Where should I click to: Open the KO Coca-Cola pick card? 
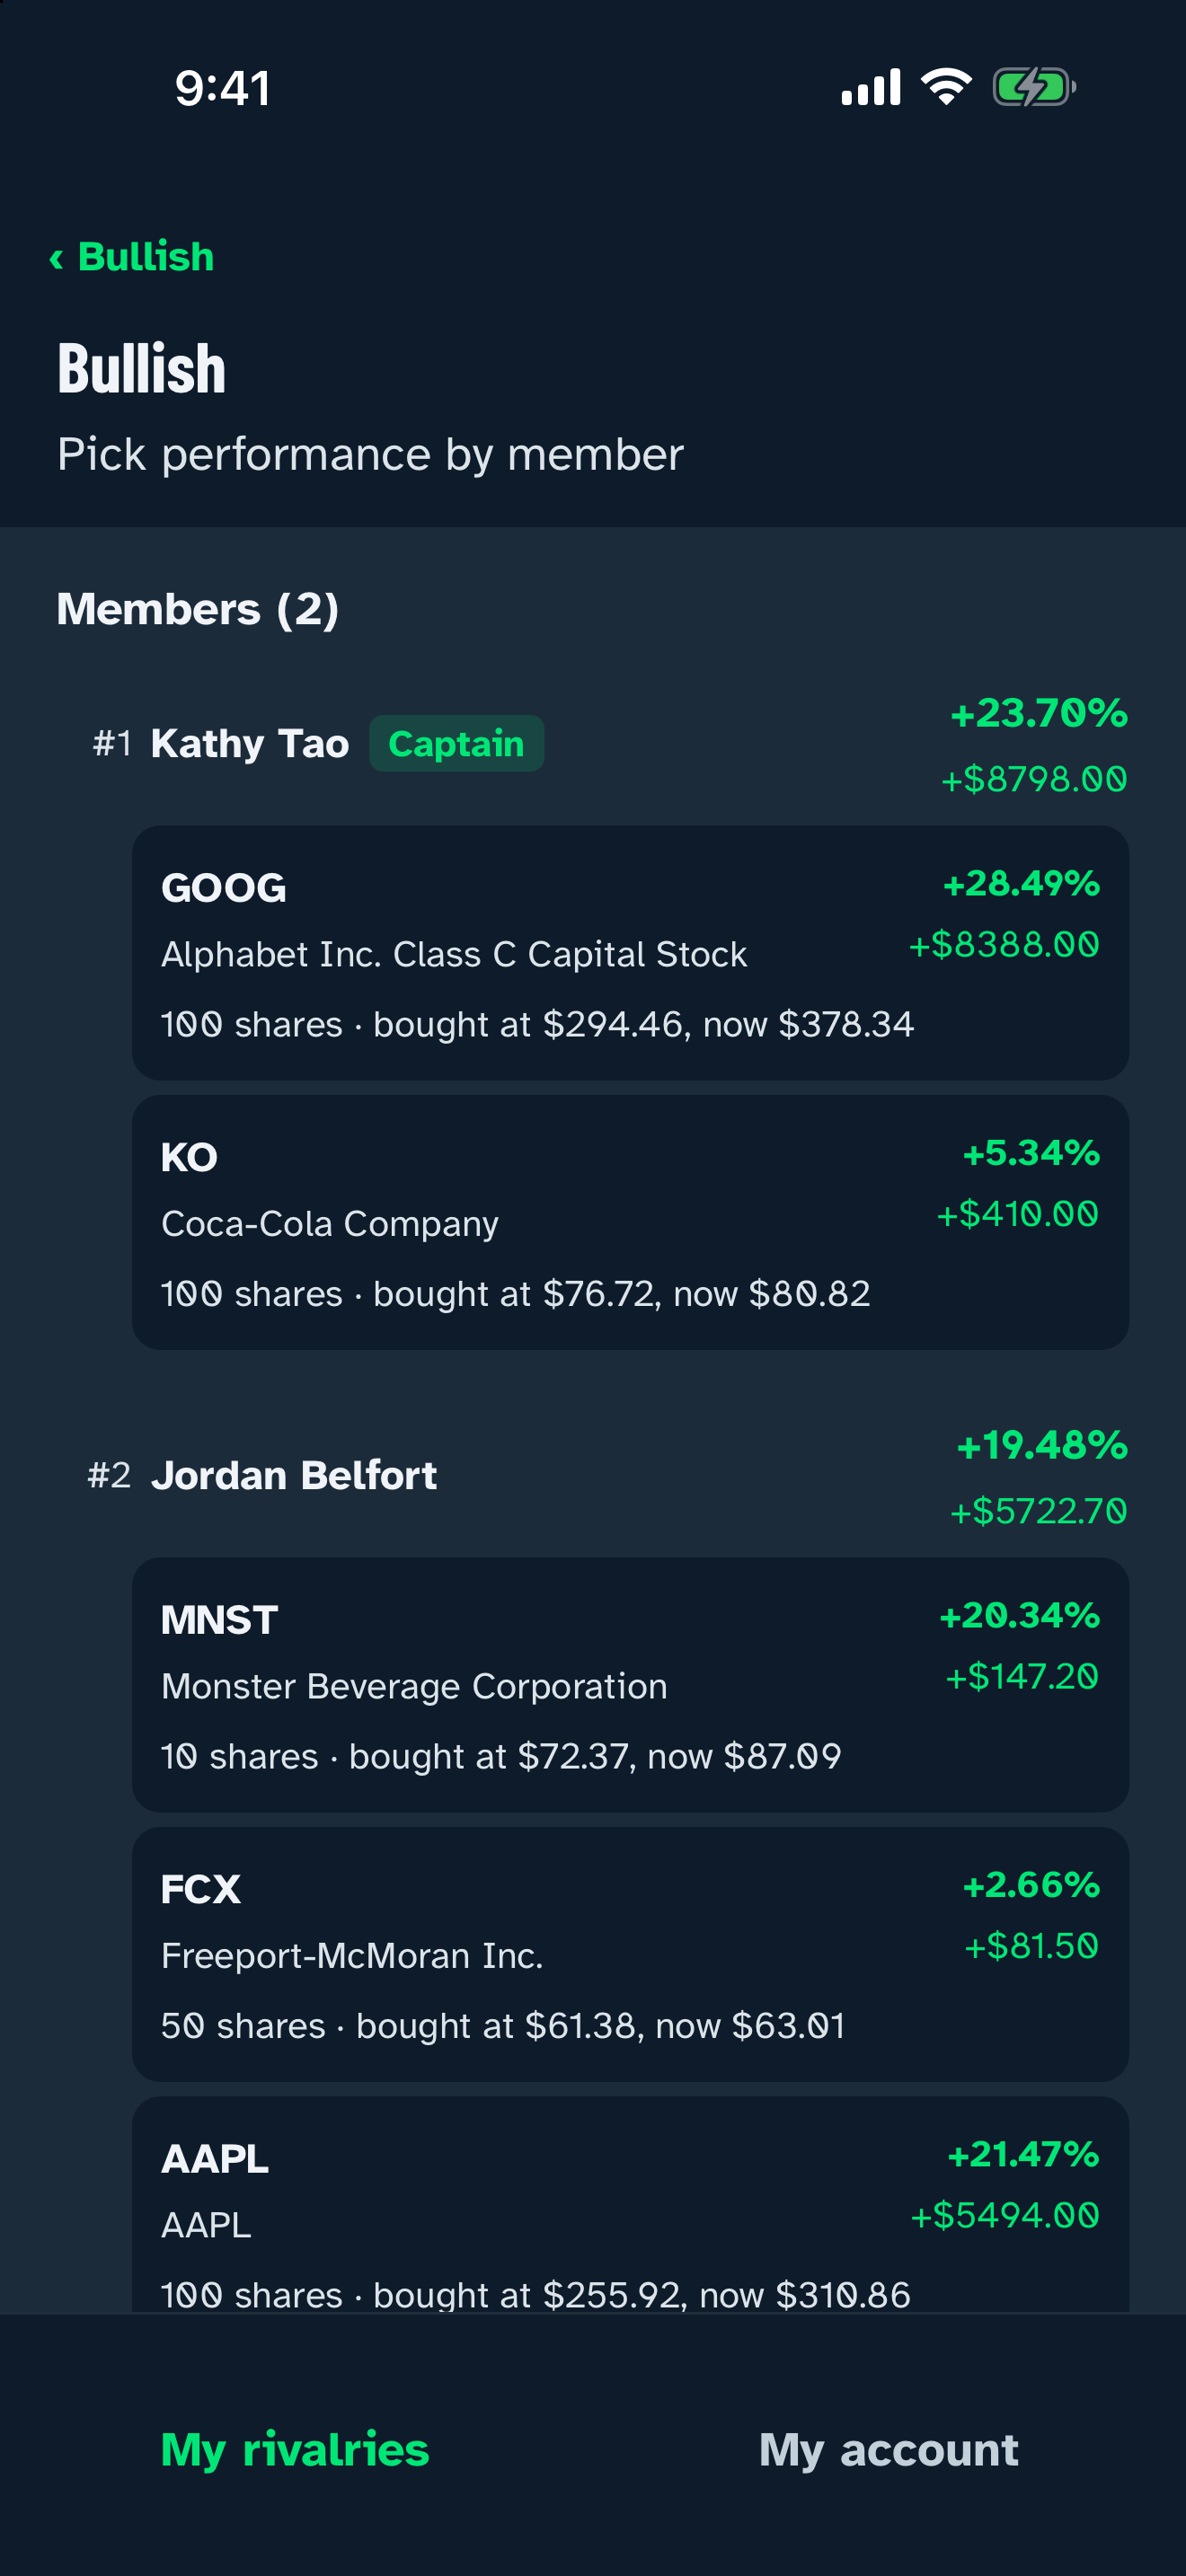click(630, 1222)
